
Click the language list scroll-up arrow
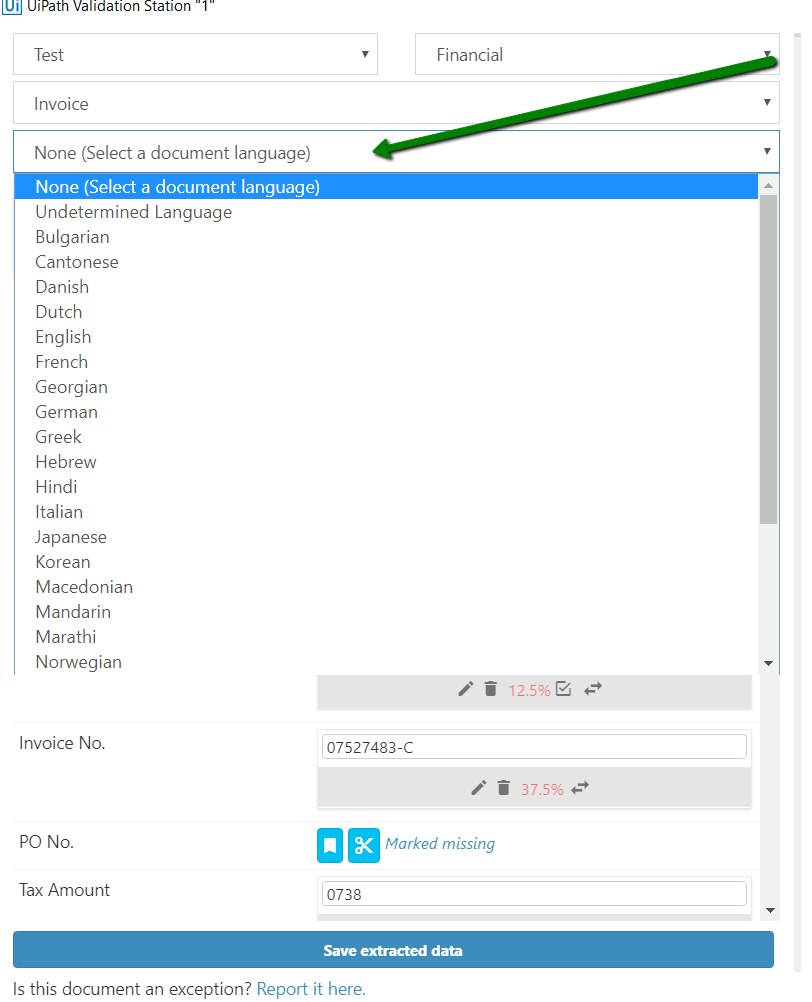(768, 185)
